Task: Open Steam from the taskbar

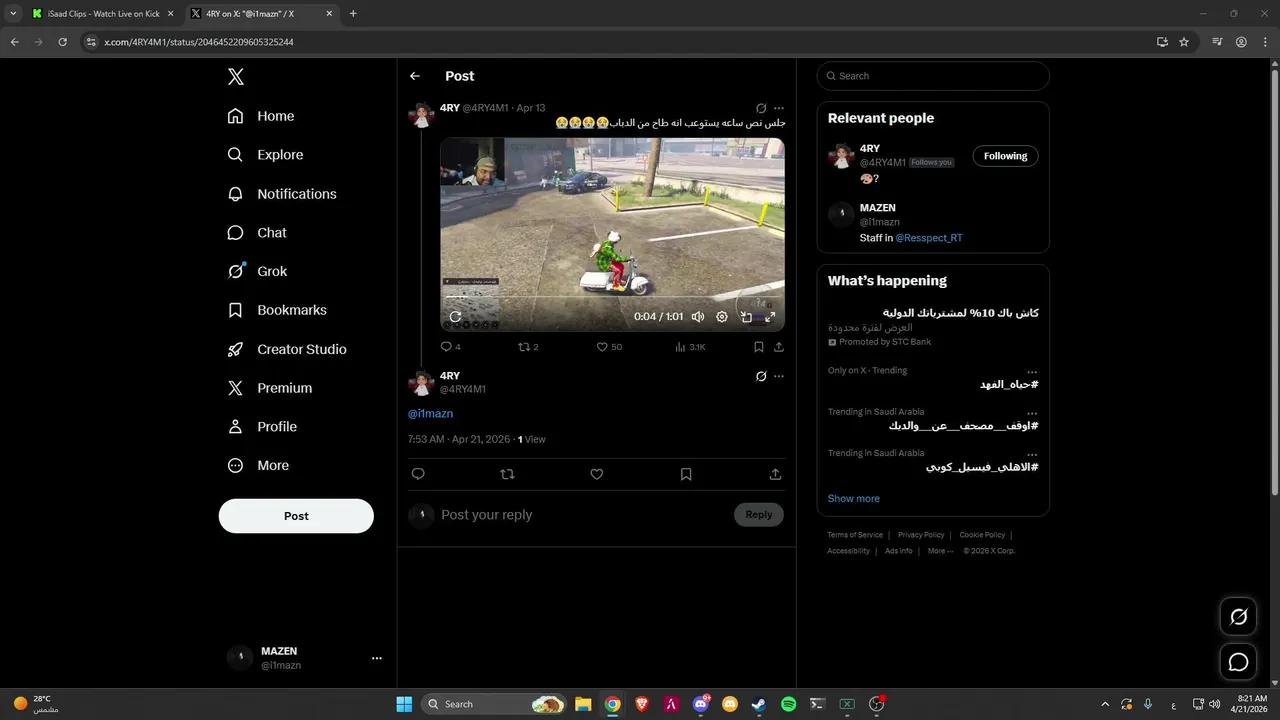Action: (x=759, y=704)
